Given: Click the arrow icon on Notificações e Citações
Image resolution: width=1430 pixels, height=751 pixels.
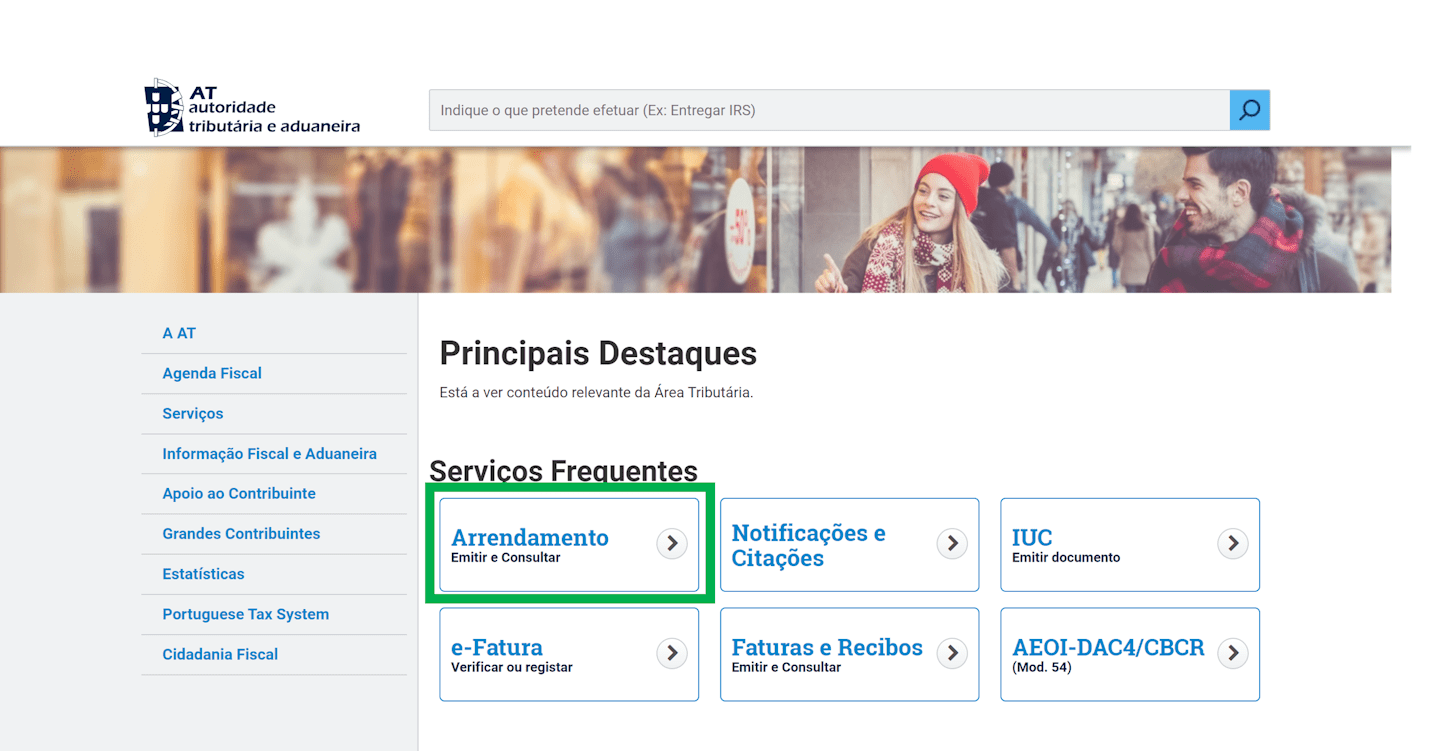Looking at the screenshot, I should click(951, 543).
